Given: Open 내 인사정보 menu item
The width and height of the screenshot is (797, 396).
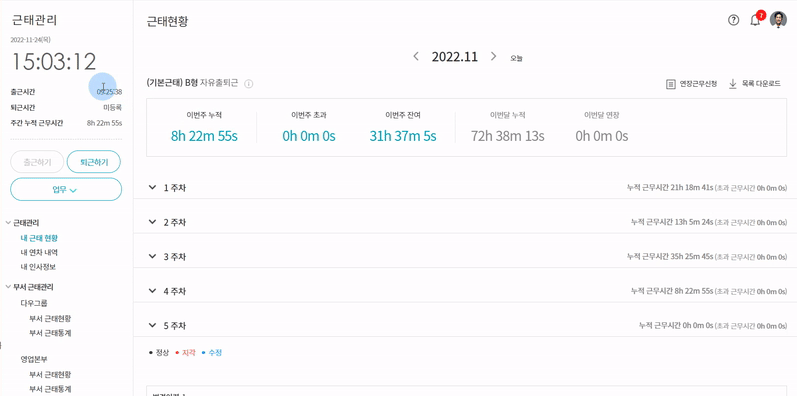Looking at the screenshot, I should (x=37, y=267).
